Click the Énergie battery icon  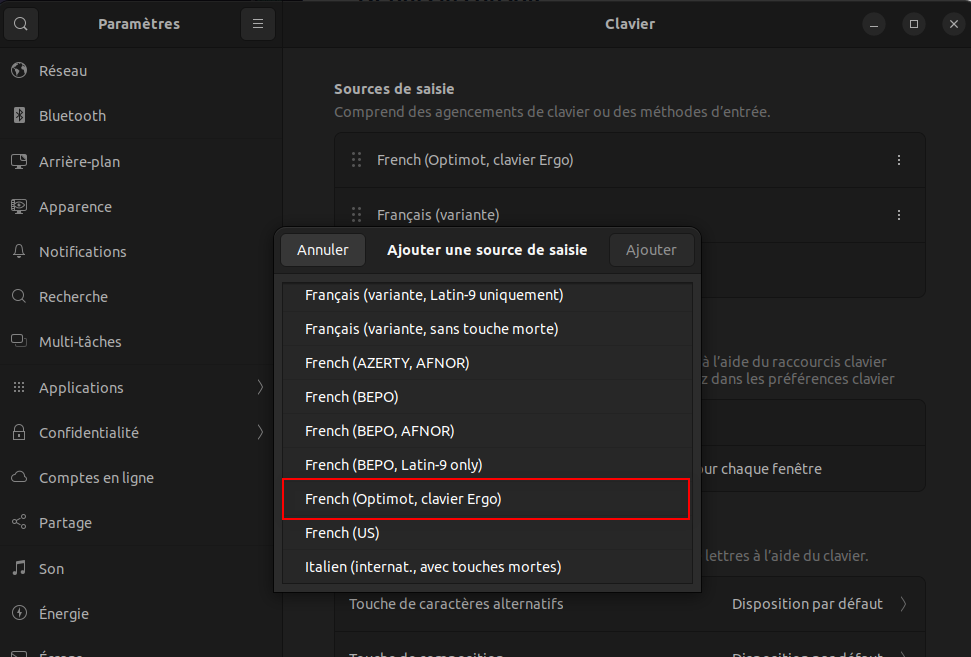coord(19,613)
